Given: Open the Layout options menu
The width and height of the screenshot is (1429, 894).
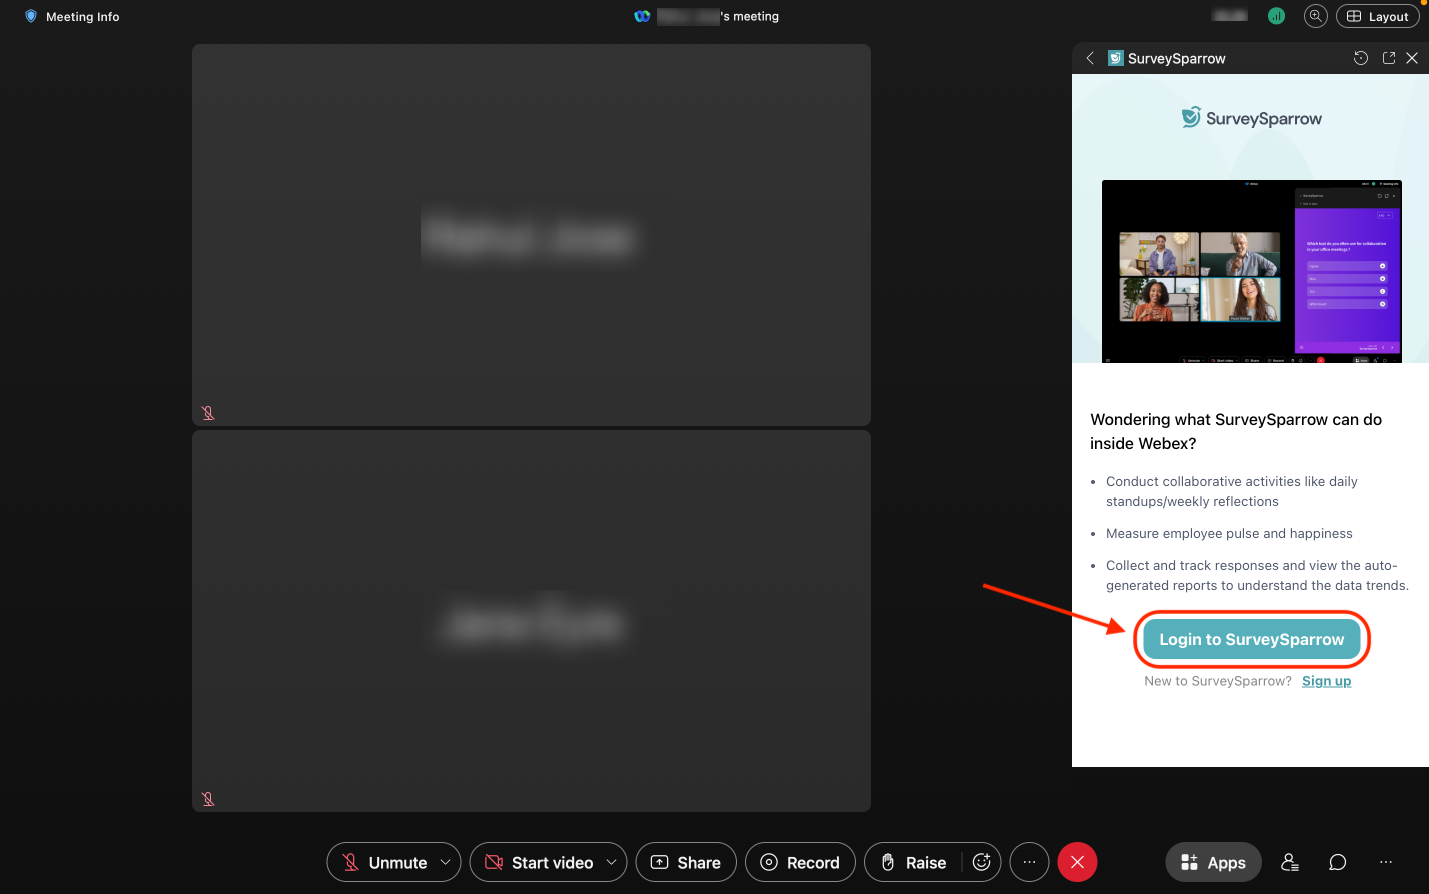Looking at the screenshot, I should pos(1377,16).
